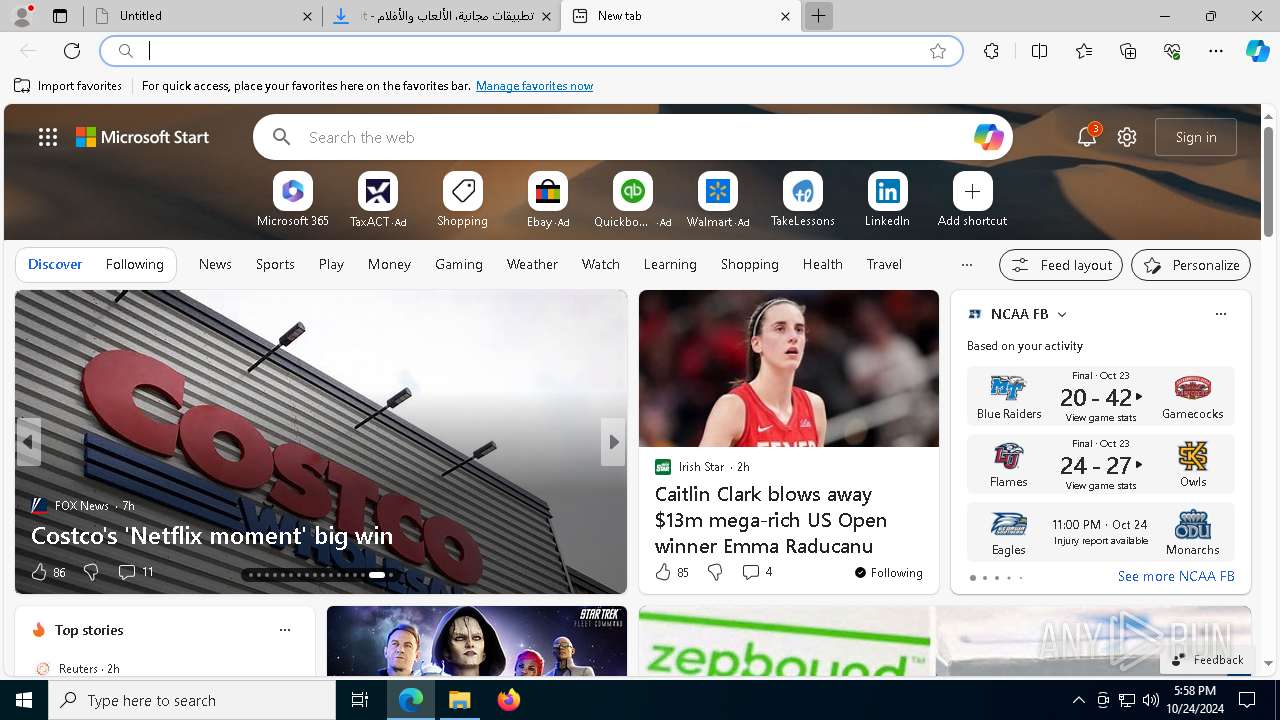This screenshot has height=720, width=1280.
Task: Open Edge Settings and more menu
Action: point(1216,51)
